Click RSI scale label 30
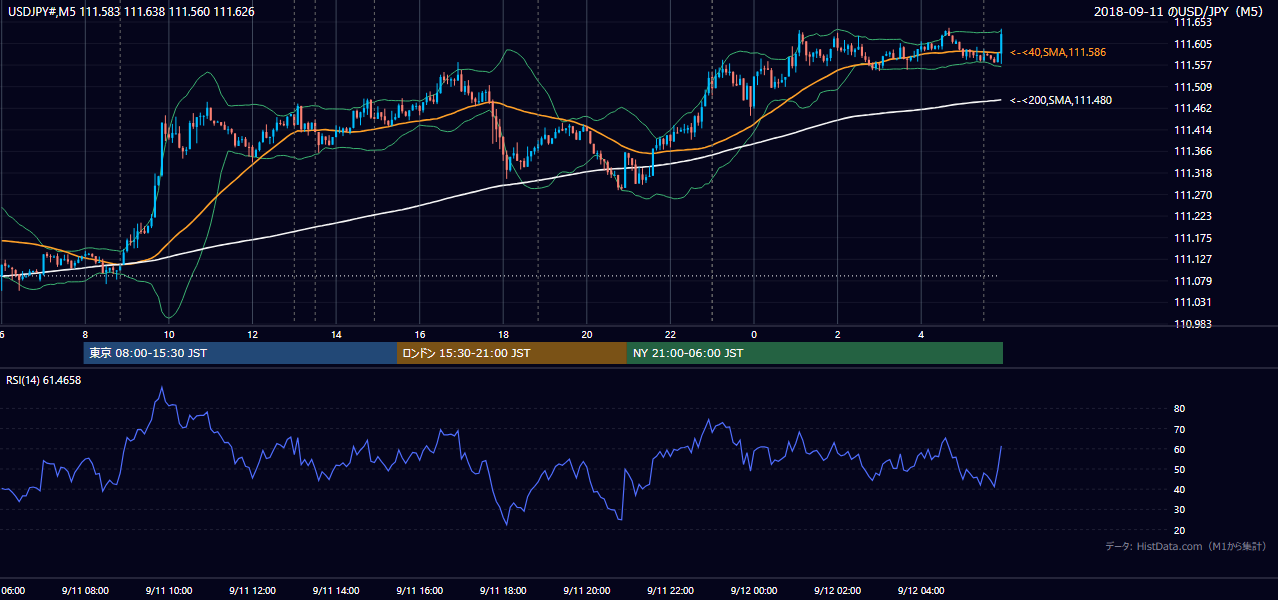Viewport: 1278px width, 600px height. 1180,510
